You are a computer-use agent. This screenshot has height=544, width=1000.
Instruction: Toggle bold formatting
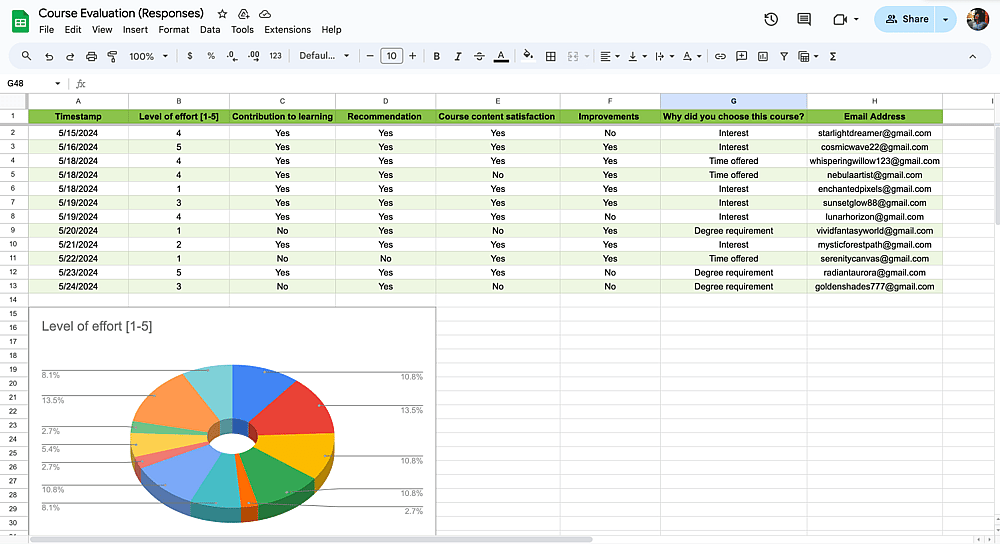click(437, 56)
